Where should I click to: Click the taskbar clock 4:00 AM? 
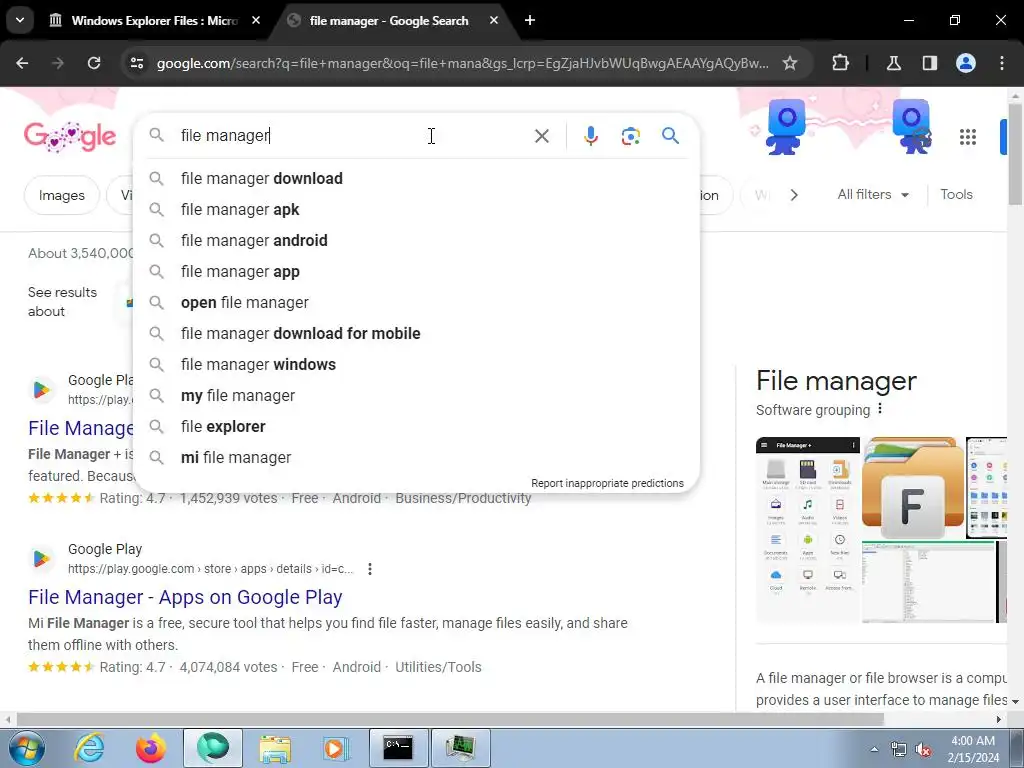pos(972,741)
